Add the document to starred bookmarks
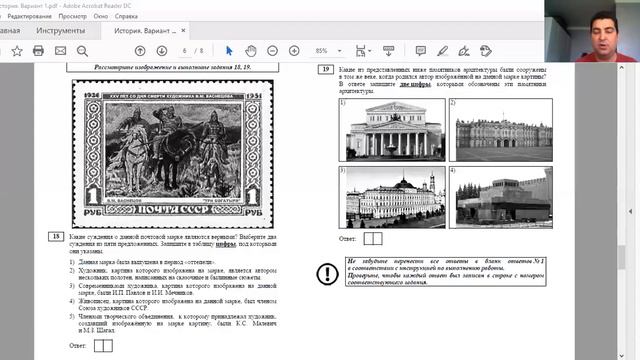 17,51
